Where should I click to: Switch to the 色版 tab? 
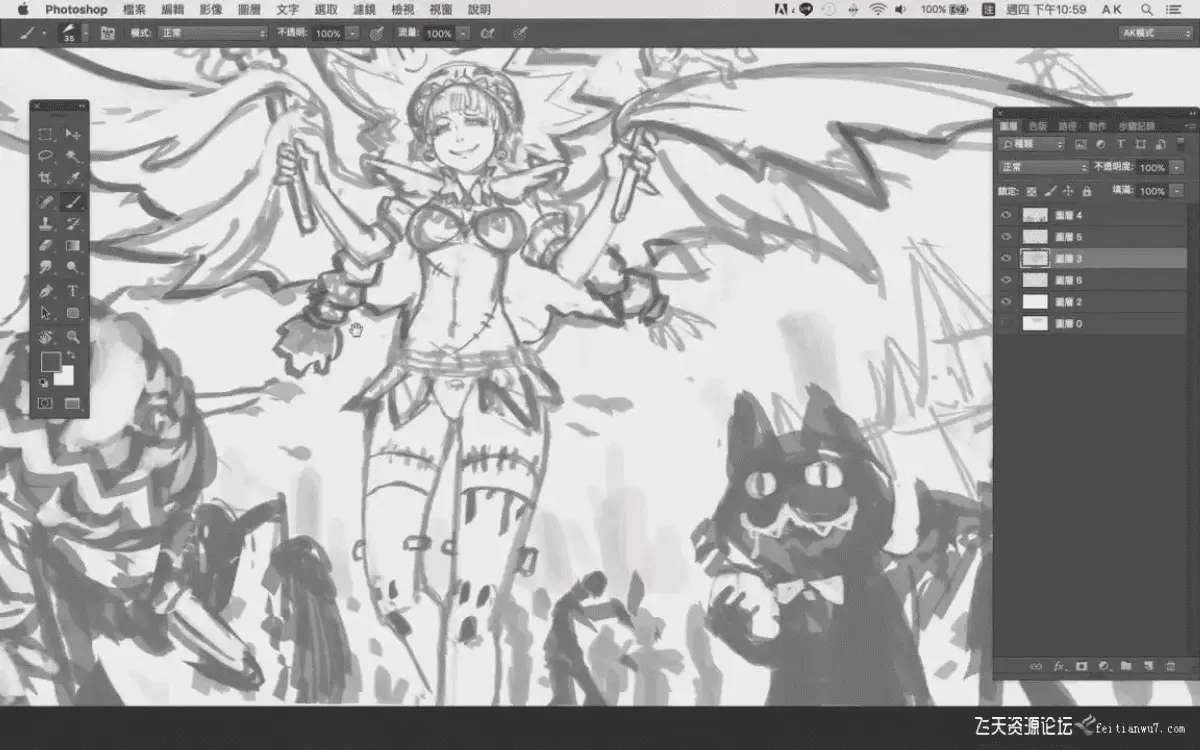coord(1038,126)
